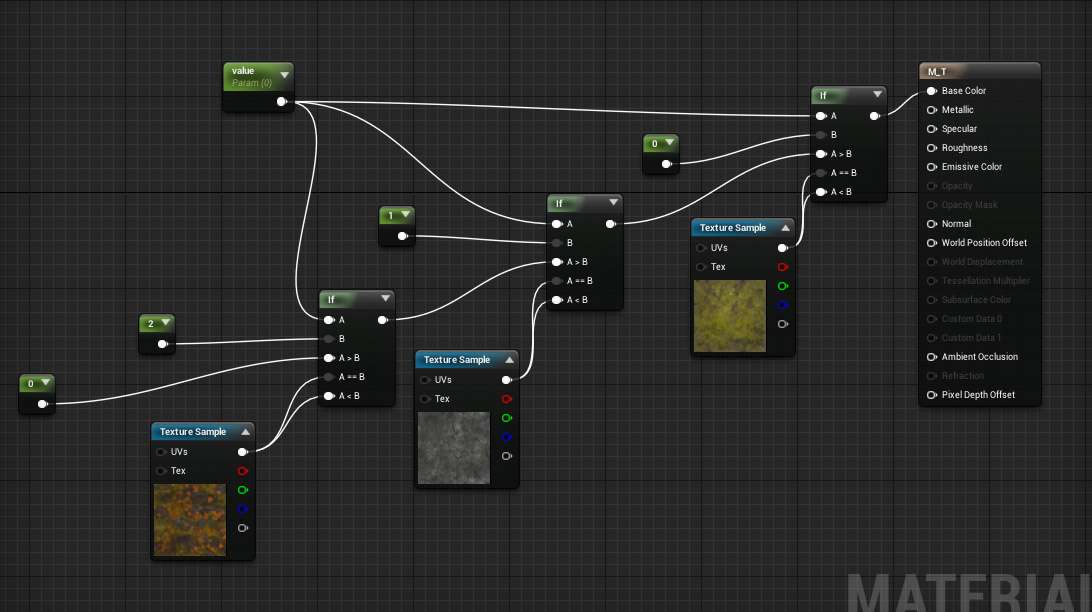The image size is (1092, 612).
Task: Click the greyed Subsurface Color label
Action: 976,300
